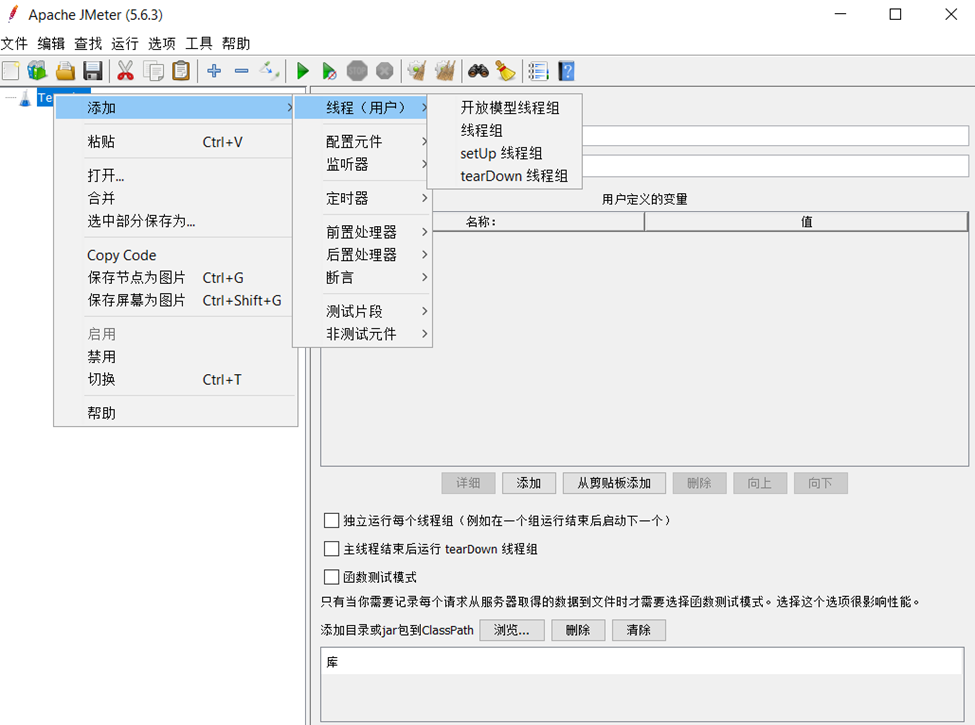The image size is (975, 725).
Task: Open the 运行 menu
Action: coord(124,44)
